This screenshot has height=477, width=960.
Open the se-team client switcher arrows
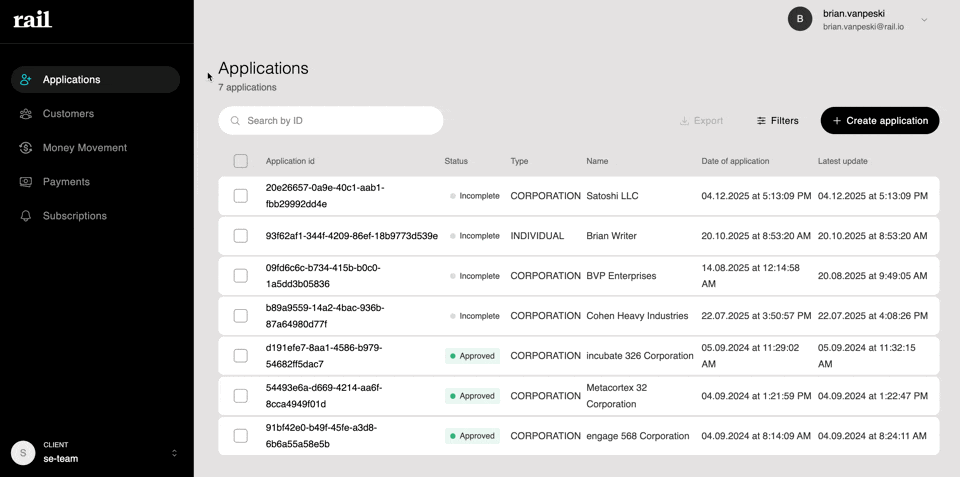[x=174, y=453]
